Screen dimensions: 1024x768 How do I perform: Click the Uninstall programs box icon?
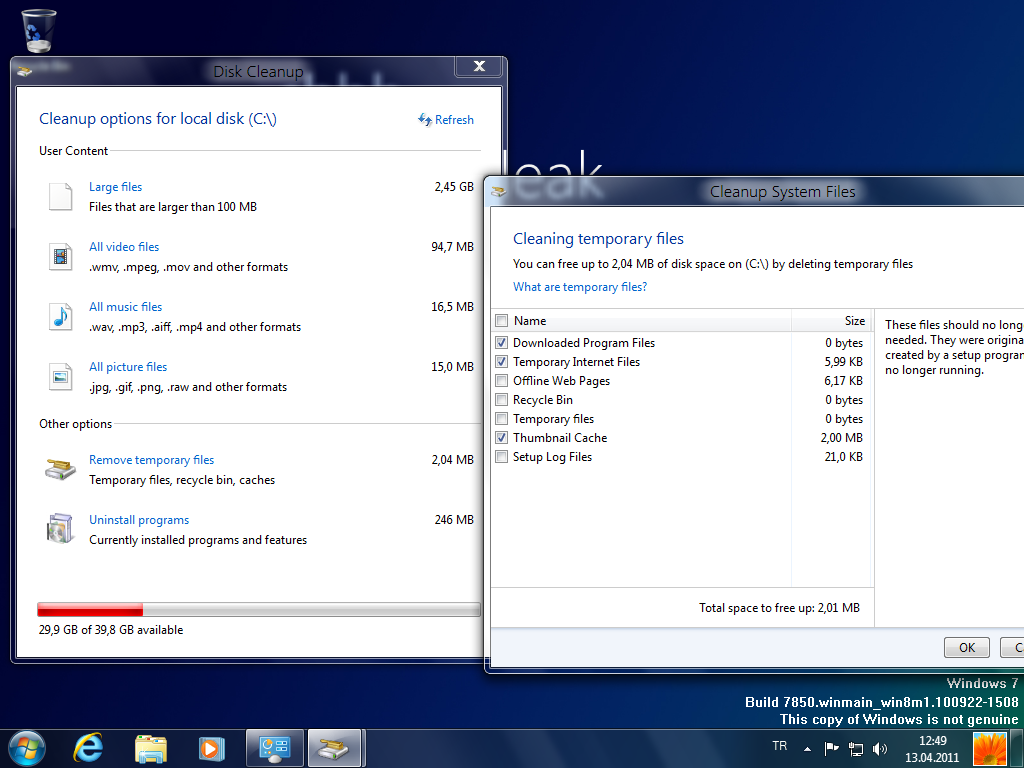tap(61, 529)
